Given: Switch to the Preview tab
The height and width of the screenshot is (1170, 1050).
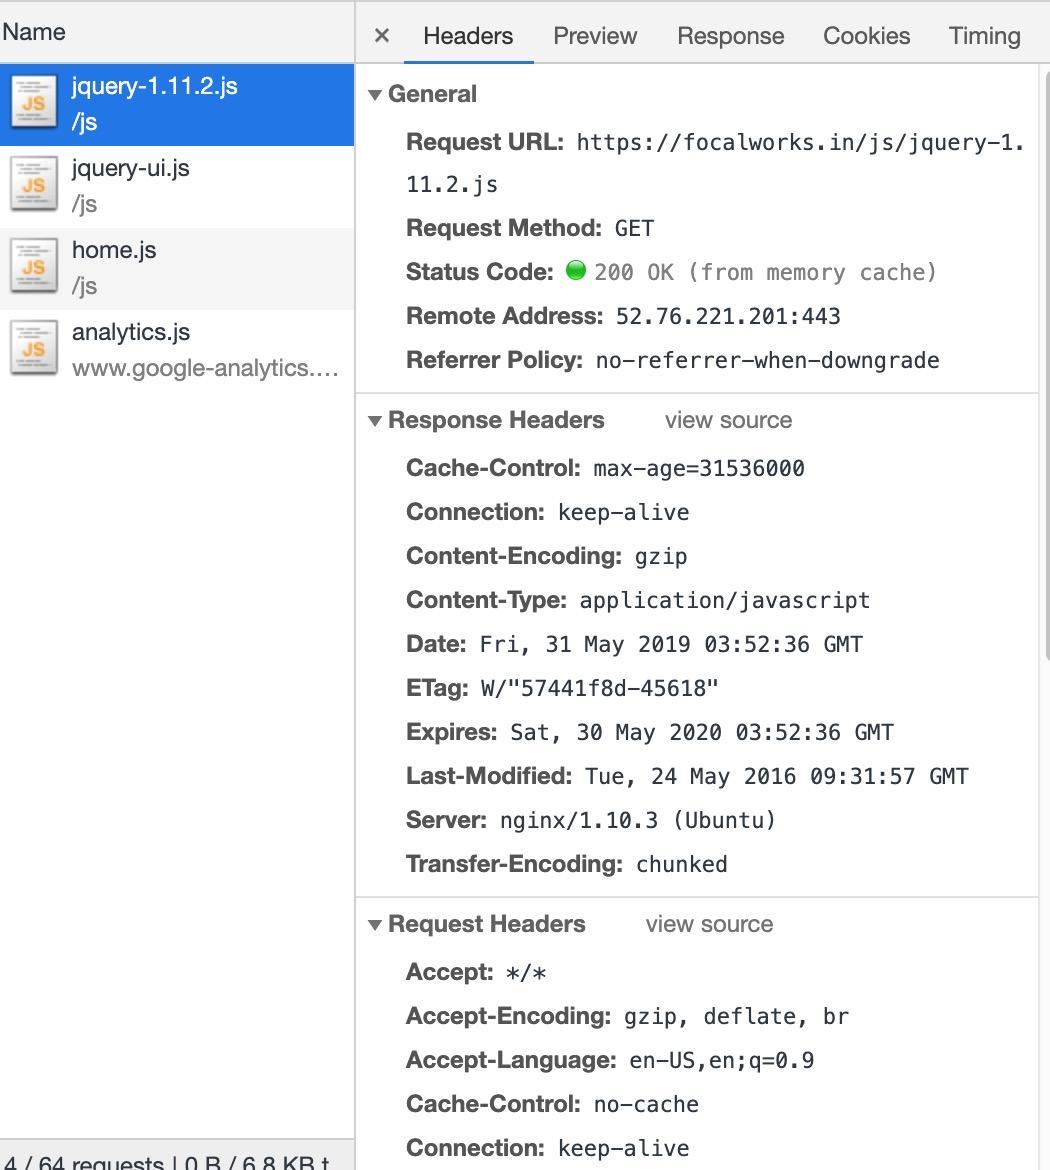Looking at the screenshot, I should pos(595,36).
